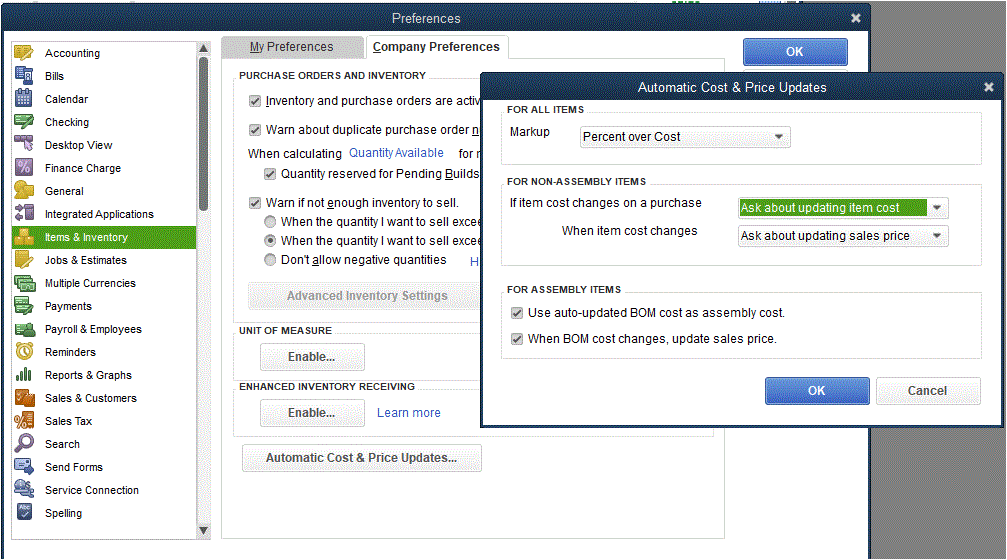Select Don't allow negative quantities option
The height and width of the screenshot is (560, 1007).
click(270, 260)
